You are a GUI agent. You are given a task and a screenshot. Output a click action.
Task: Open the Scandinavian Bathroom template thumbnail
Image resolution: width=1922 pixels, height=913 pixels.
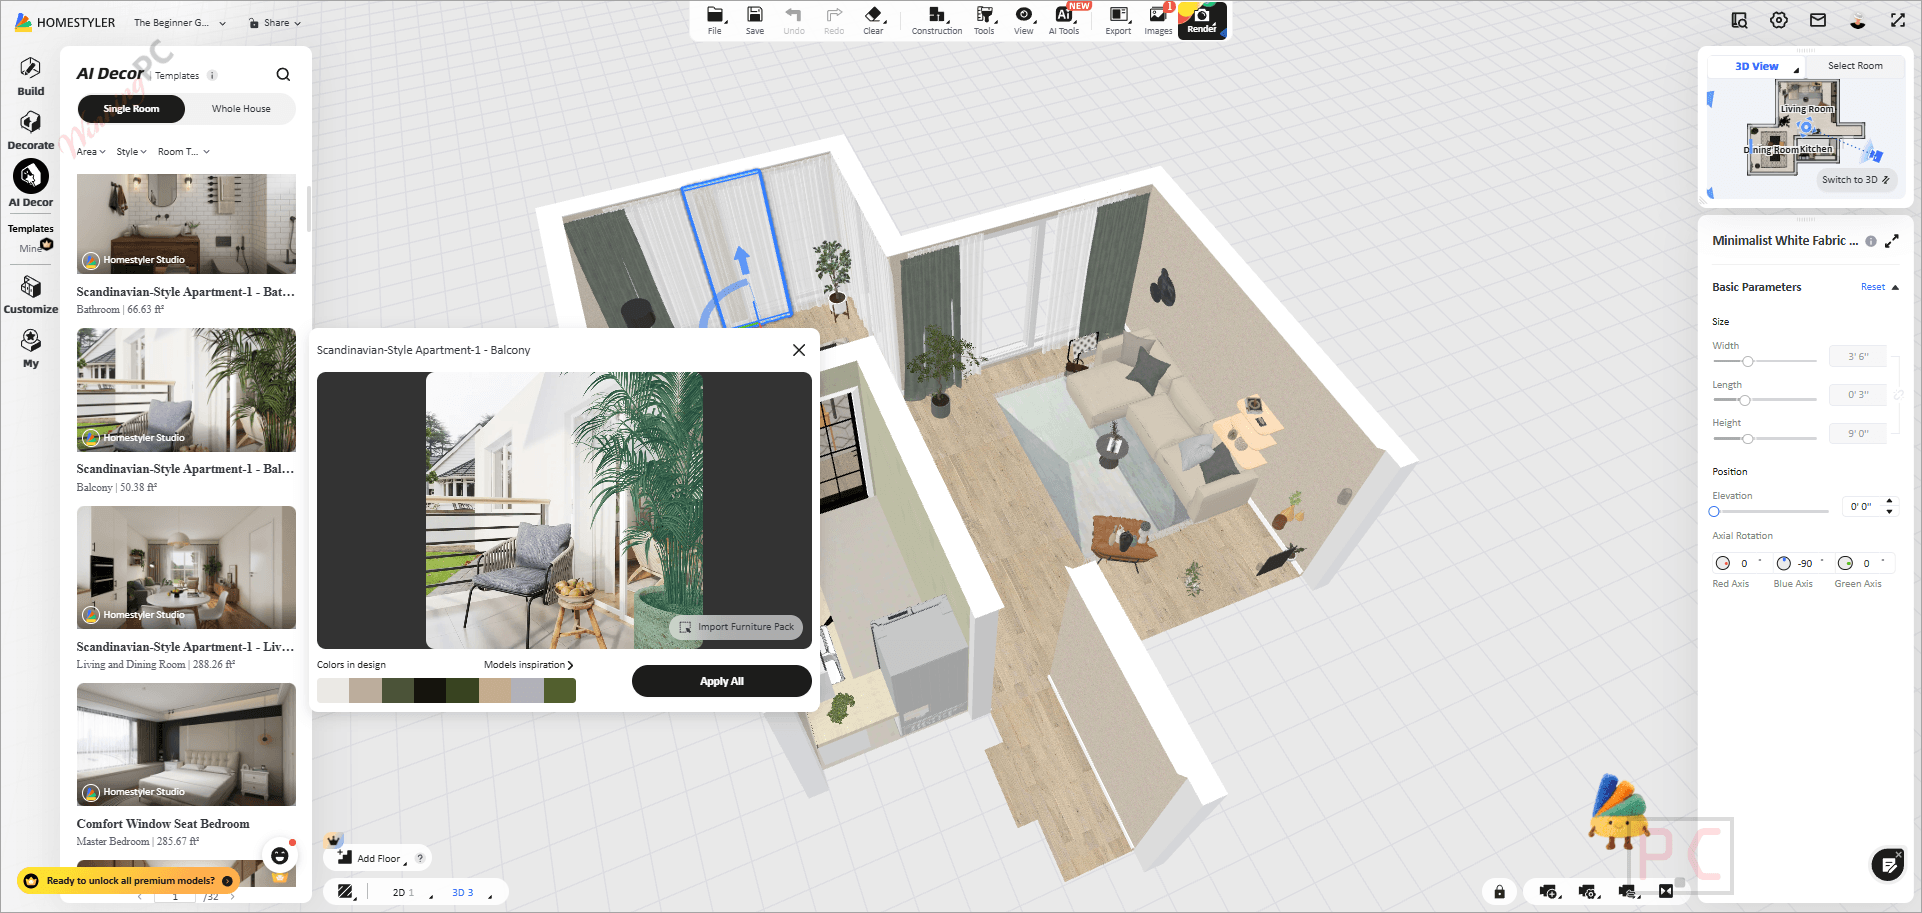(186, 224)
